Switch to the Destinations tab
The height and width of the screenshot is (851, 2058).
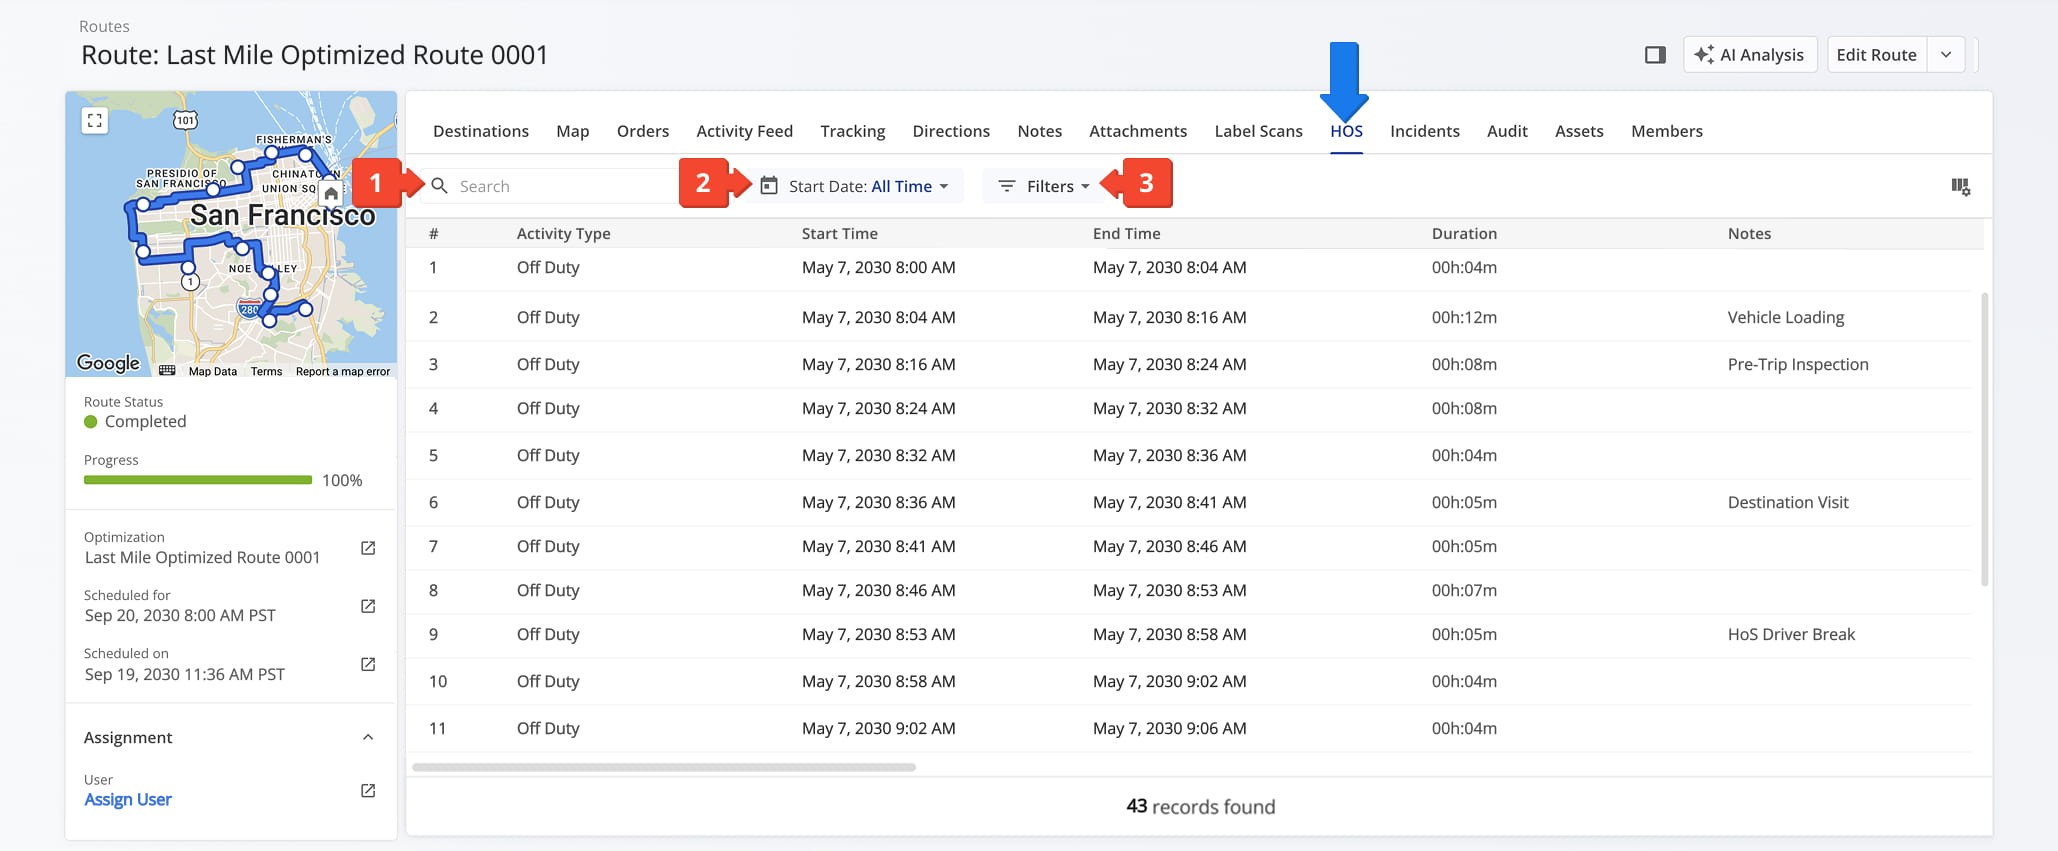click(481, 131)
